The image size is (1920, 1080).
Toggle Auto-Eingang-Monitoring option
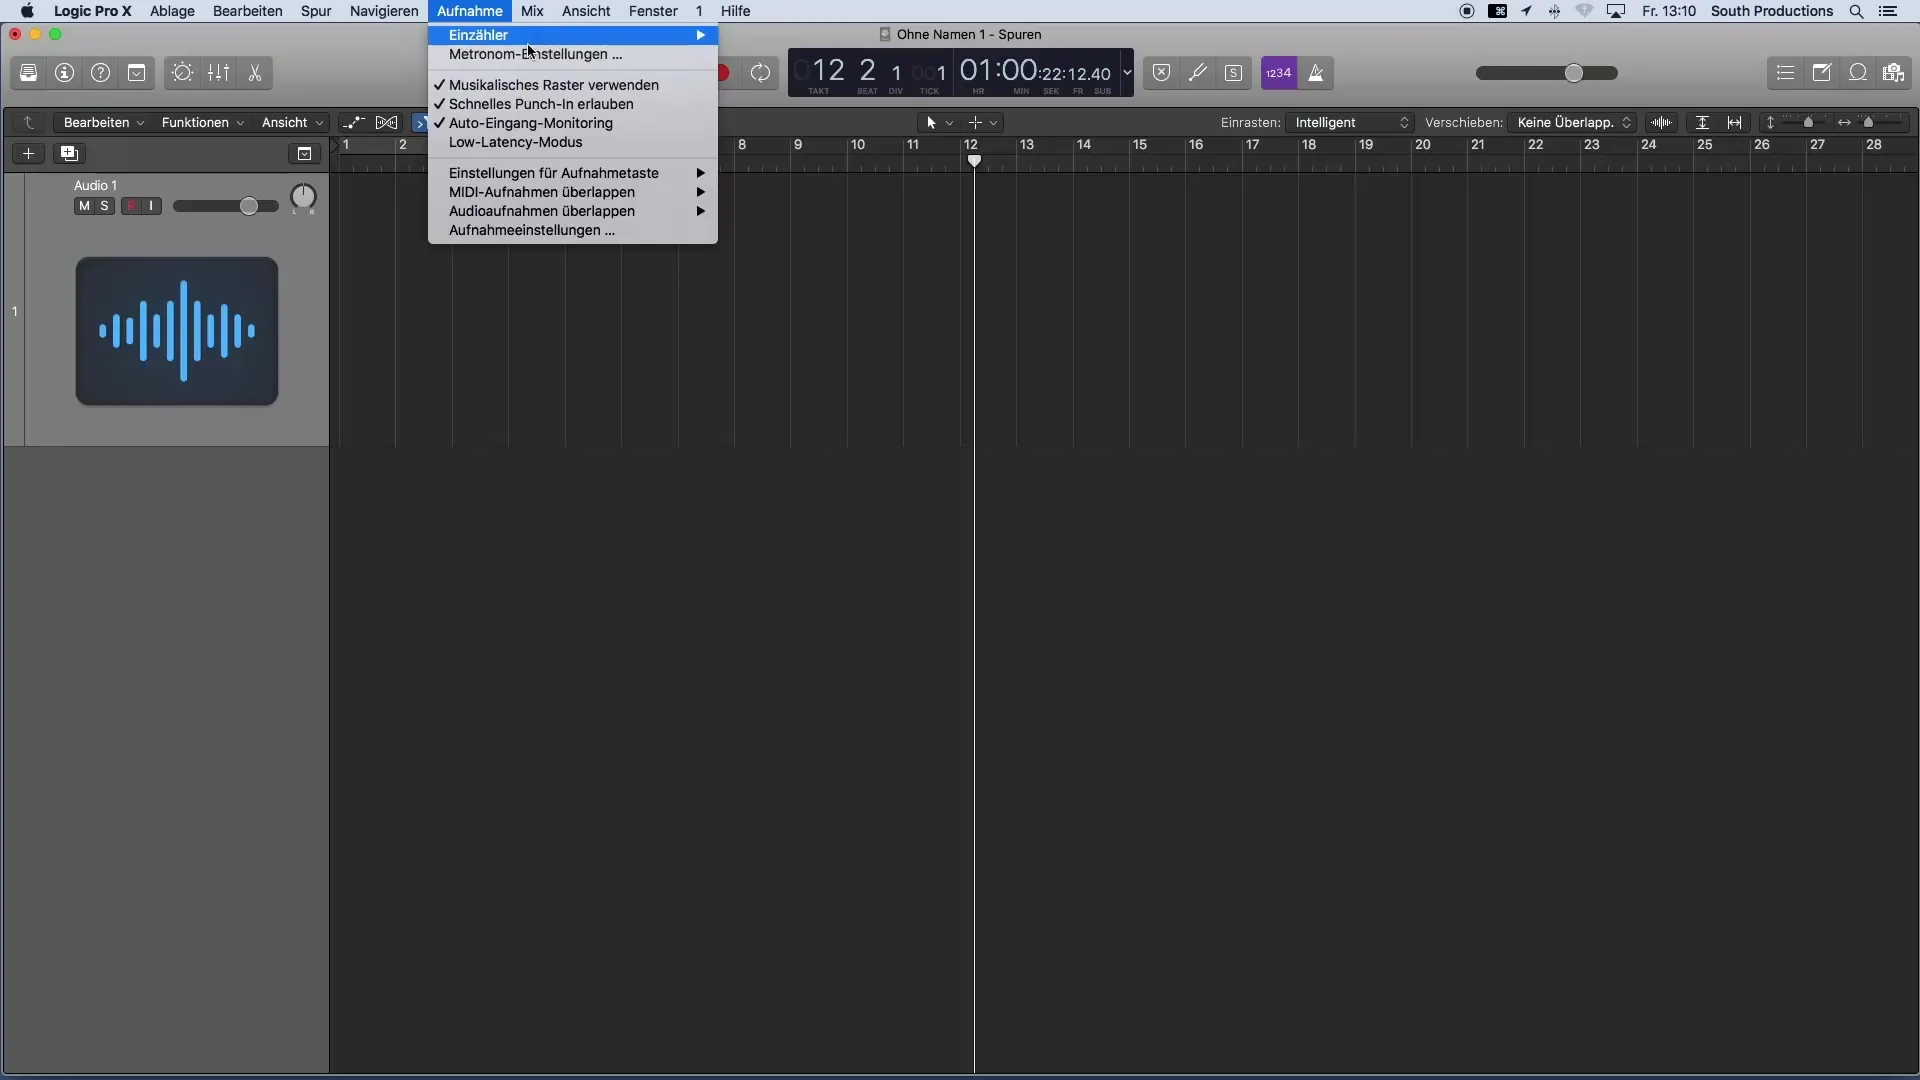point(573,123)
